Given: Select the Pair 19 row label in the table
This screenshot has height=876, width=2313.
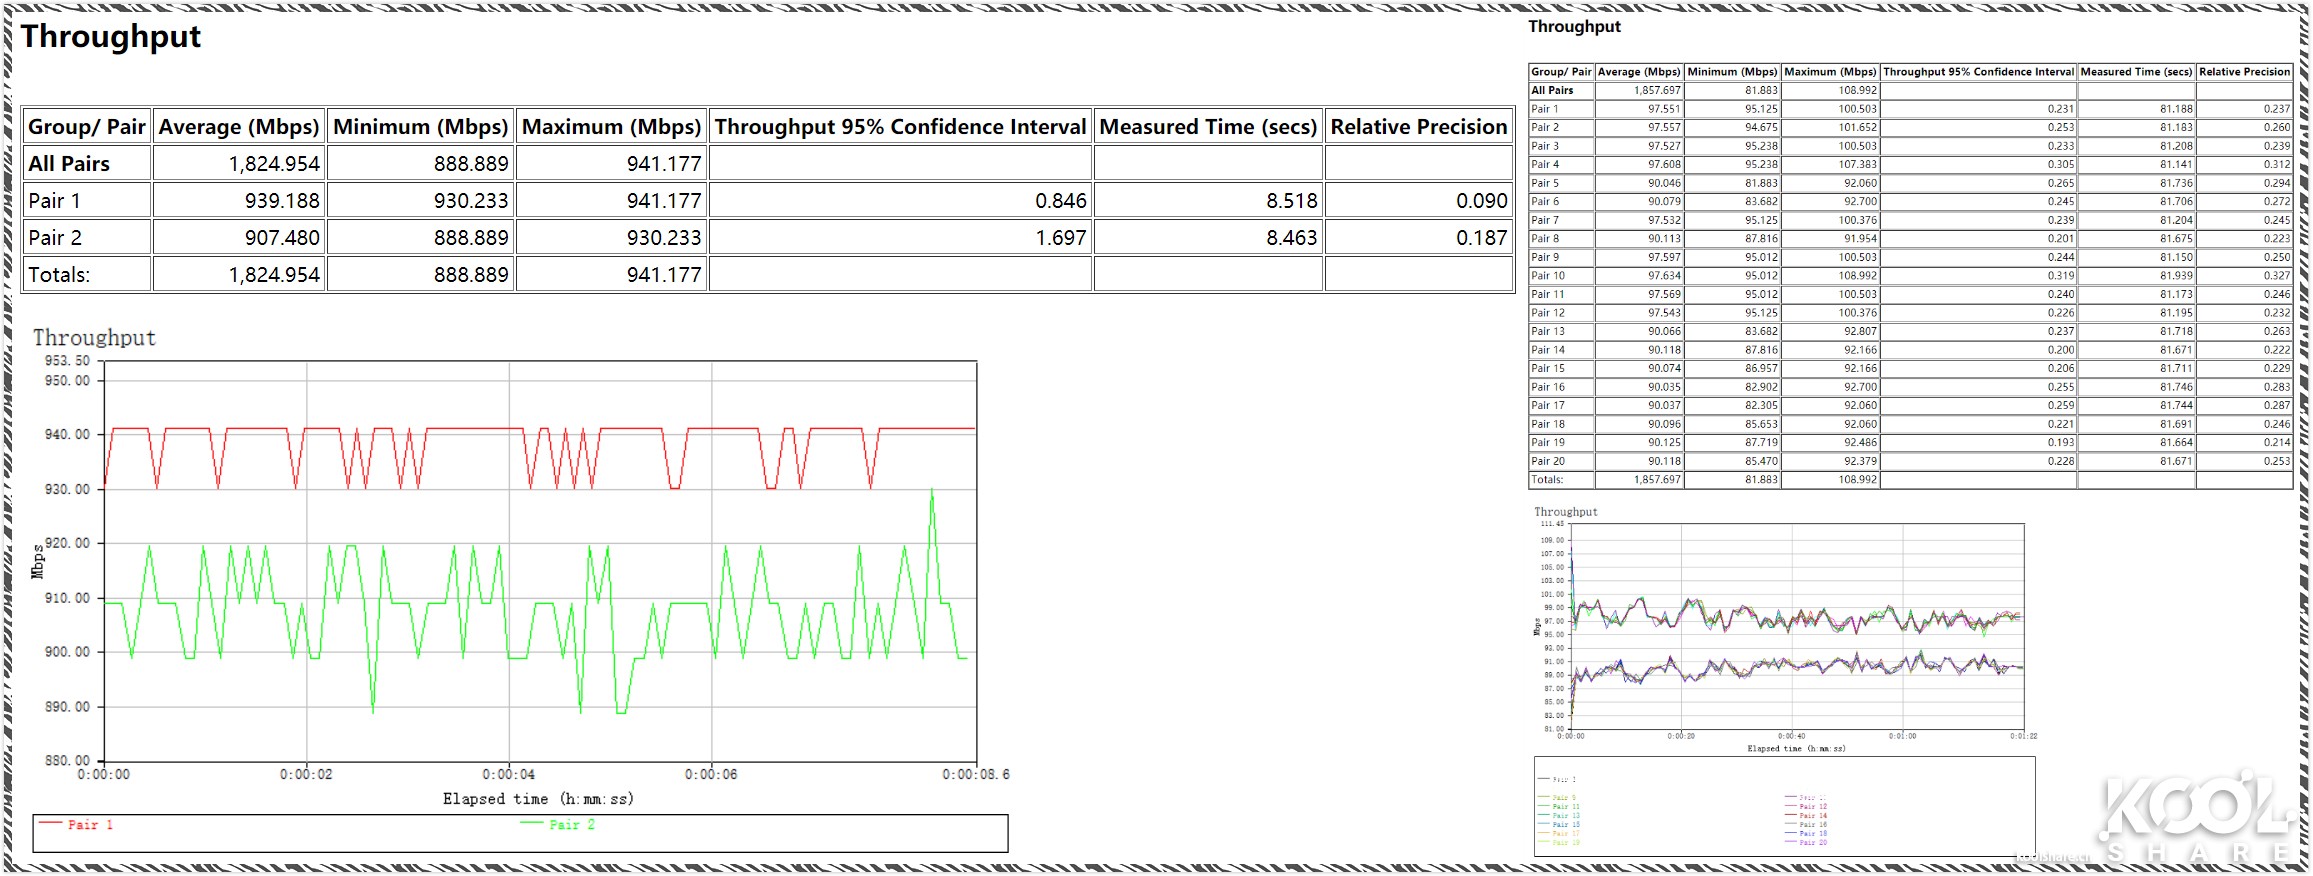Looking at the screenshot, I should click(1548, 443).
